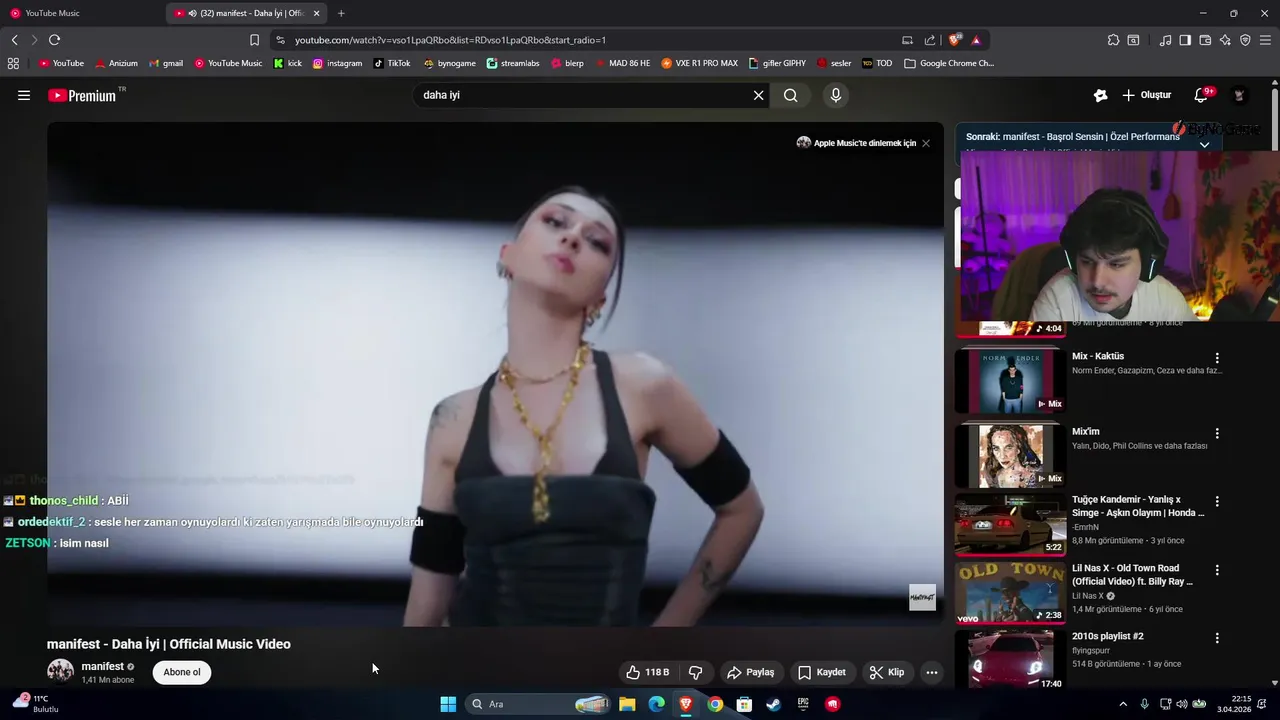Open 'Apple Music'te dinlemek için' link
The width and height of the screenshot is (1280, 720).
coord(864,143)
